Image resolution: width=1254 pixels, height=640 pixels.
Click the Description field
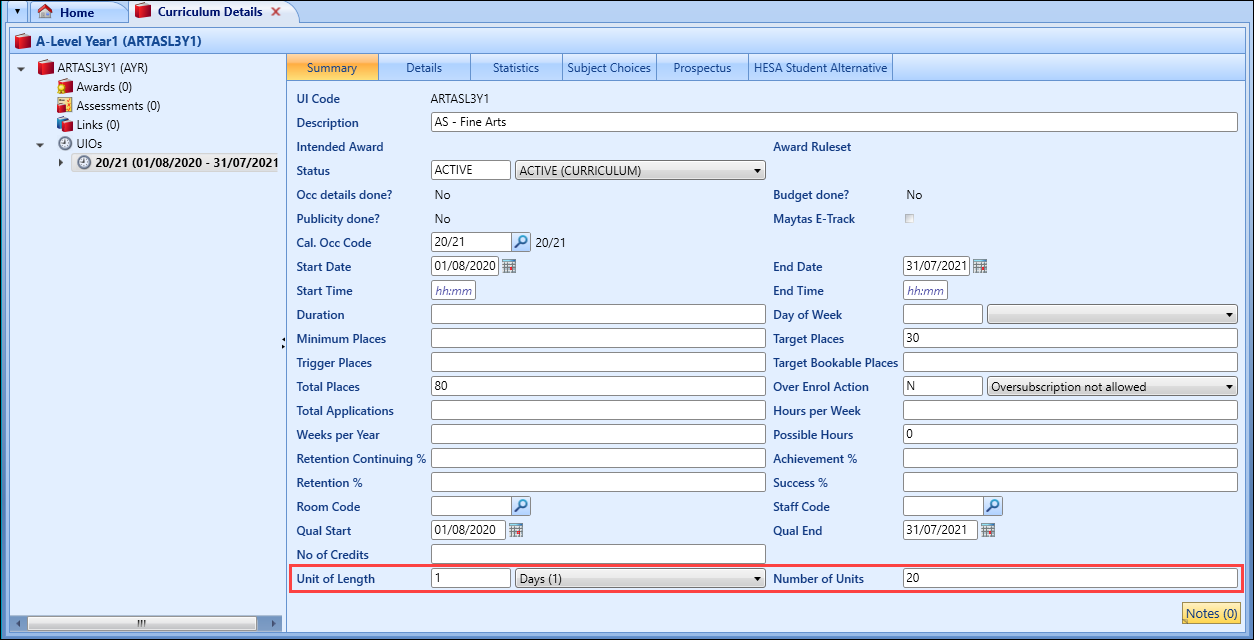coord(834,122)
